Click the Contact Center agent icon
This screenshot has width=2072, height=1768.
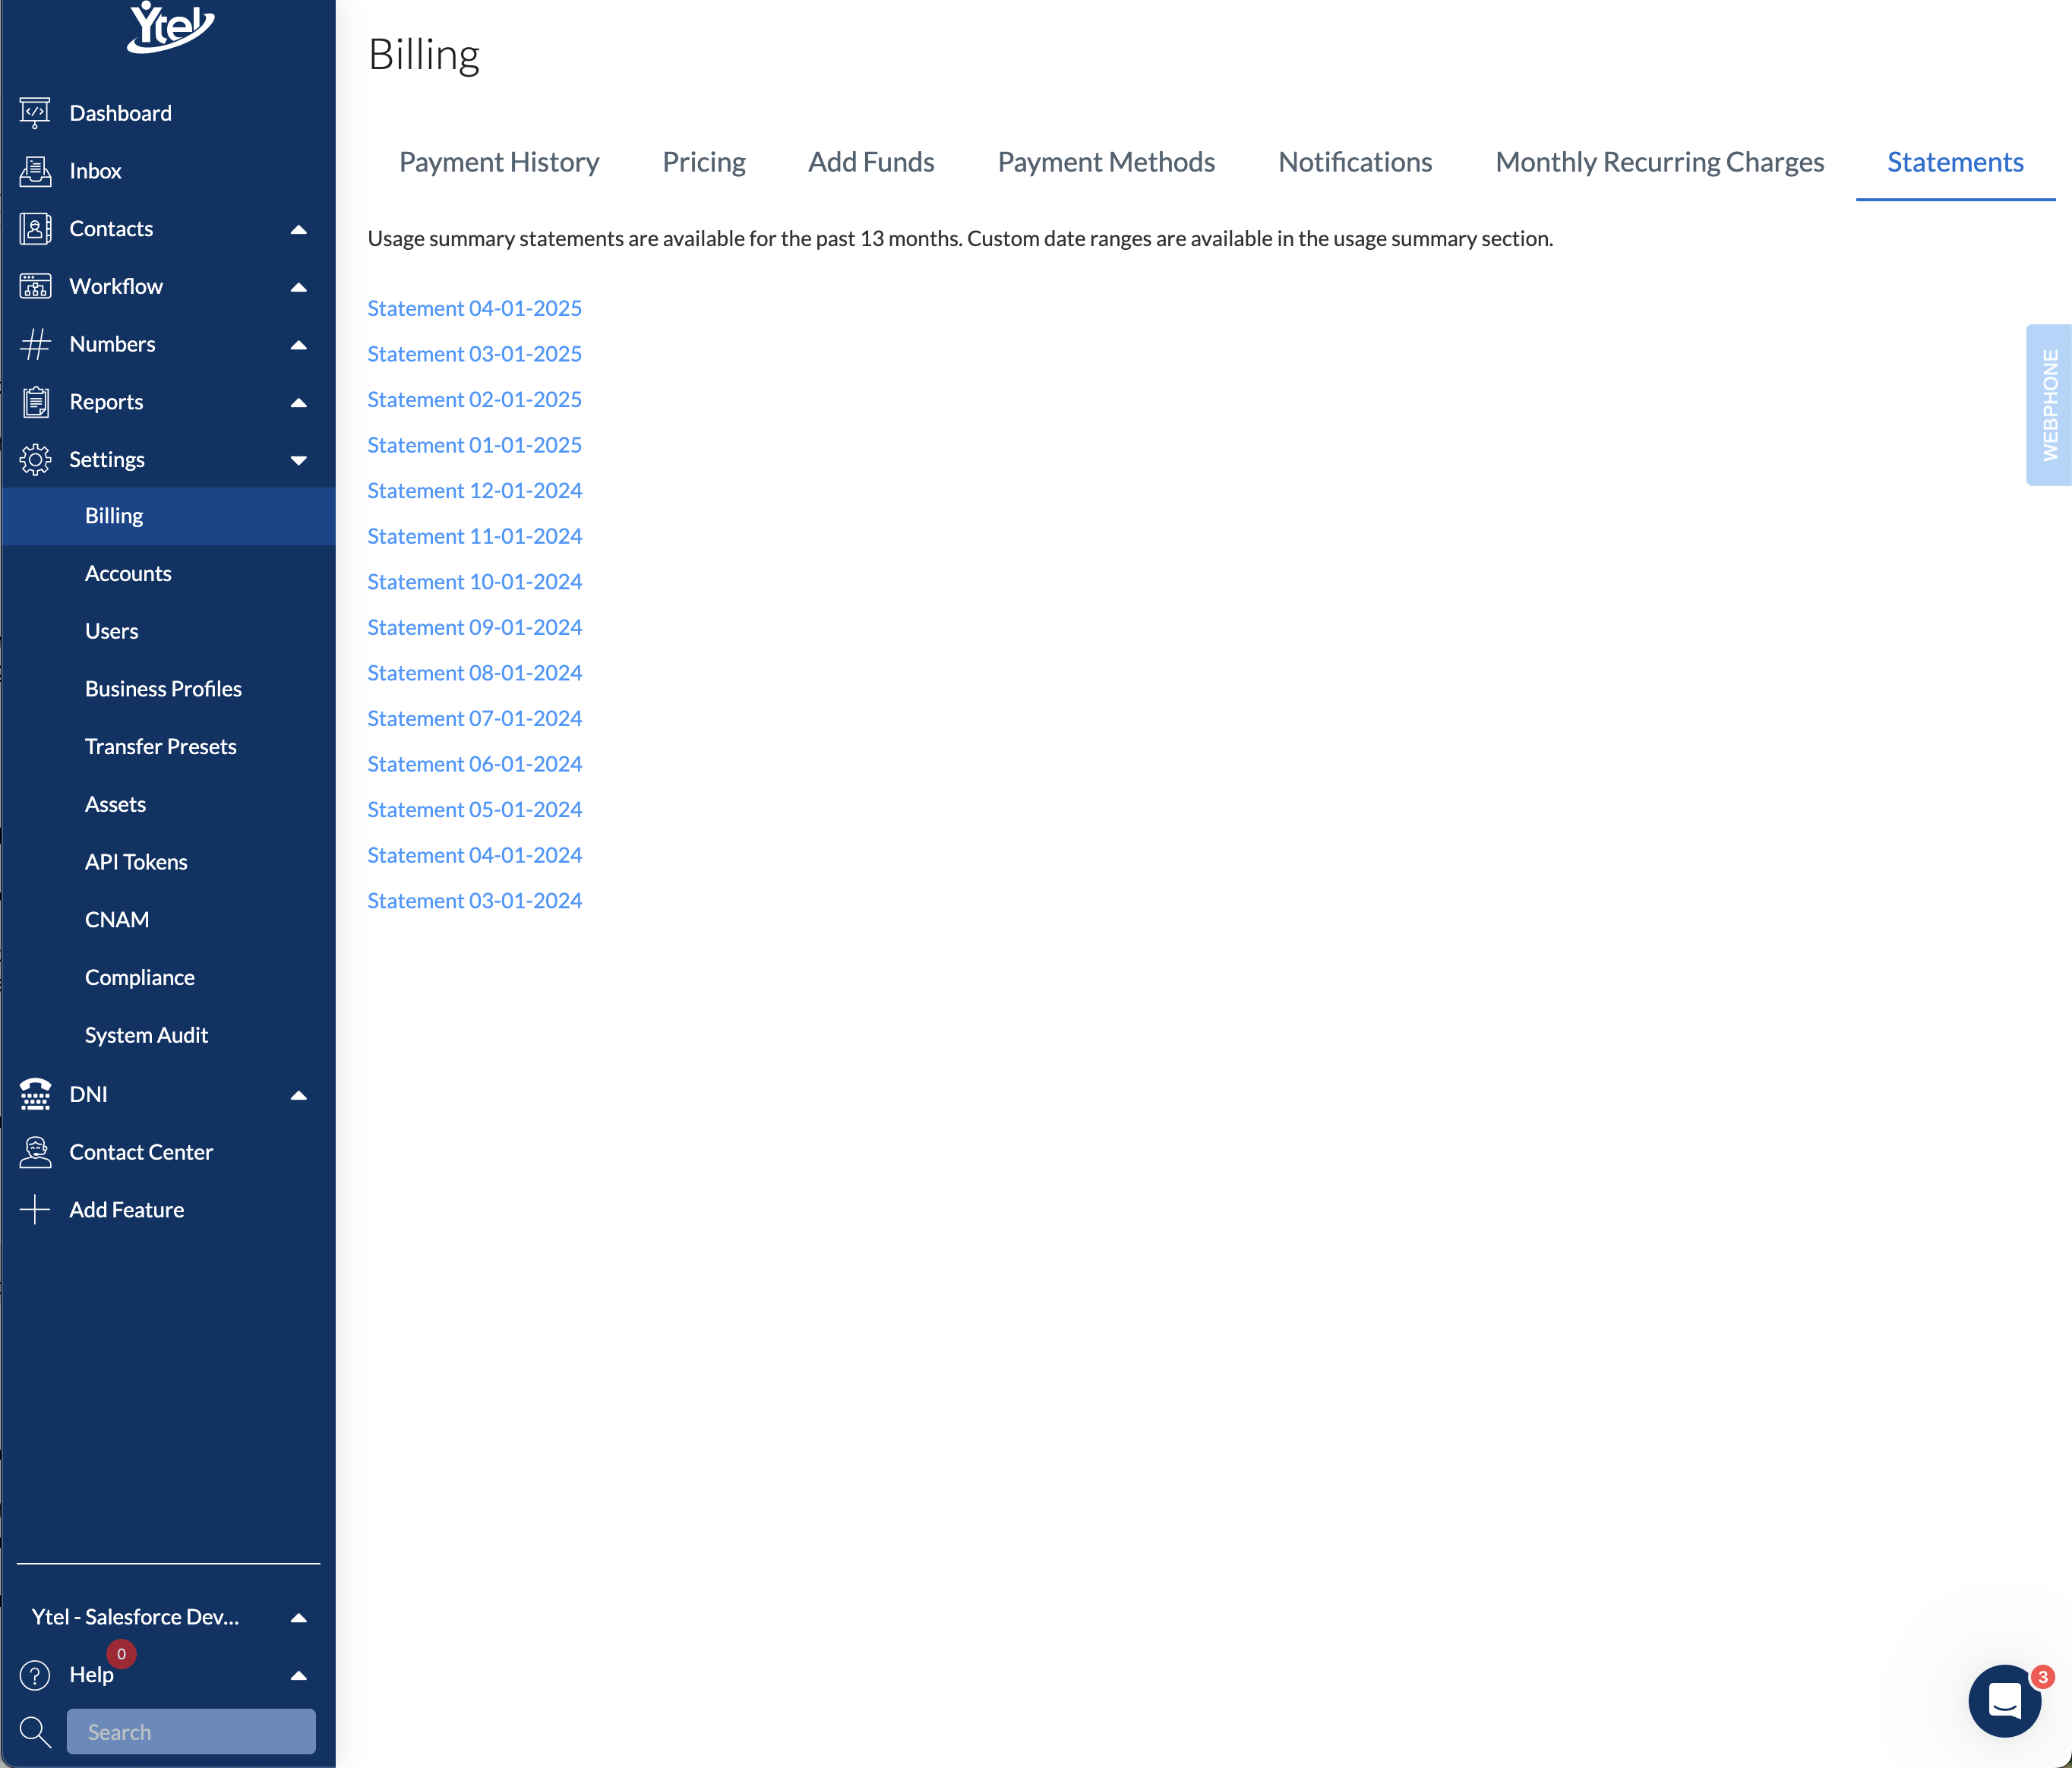pos(35,1152)
